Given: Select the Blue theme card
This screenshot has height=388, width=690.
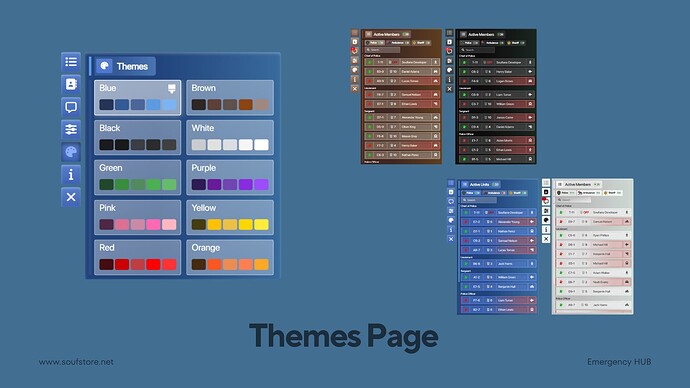Looking at the screenshot, I should click(137, 98).
